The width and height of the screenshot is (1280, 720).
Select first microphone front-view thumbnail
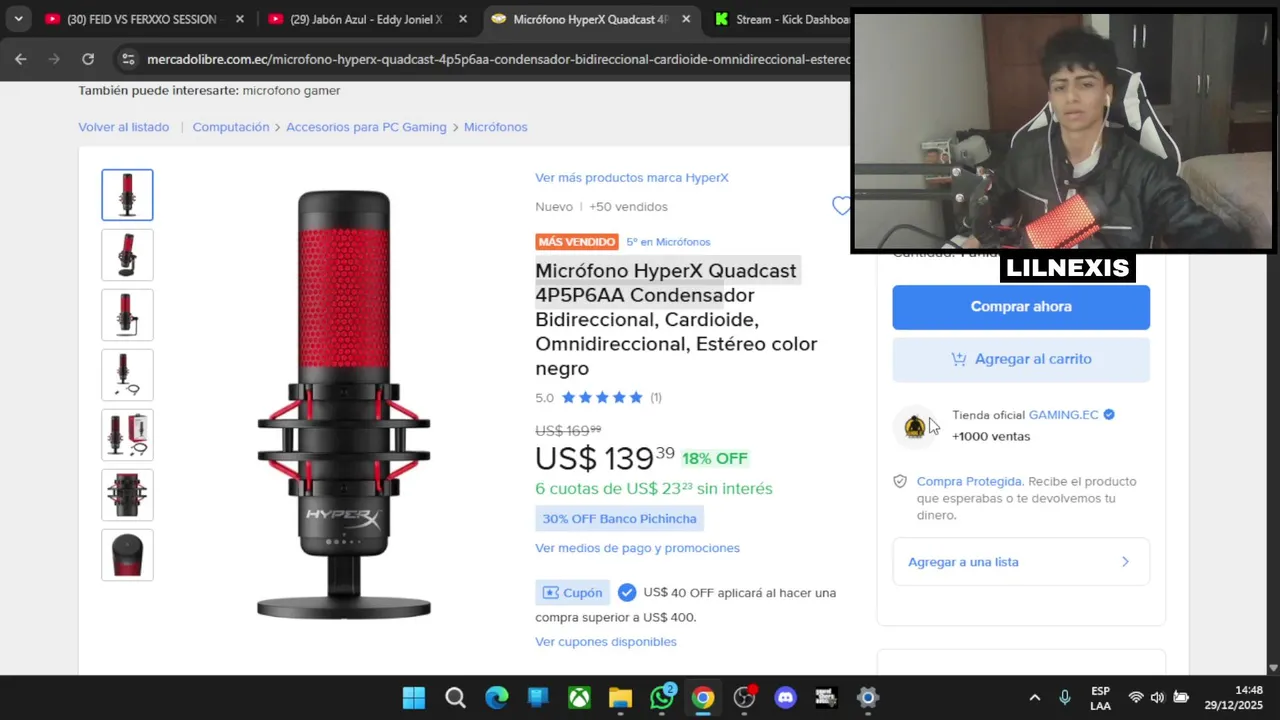tap(127, 195)
